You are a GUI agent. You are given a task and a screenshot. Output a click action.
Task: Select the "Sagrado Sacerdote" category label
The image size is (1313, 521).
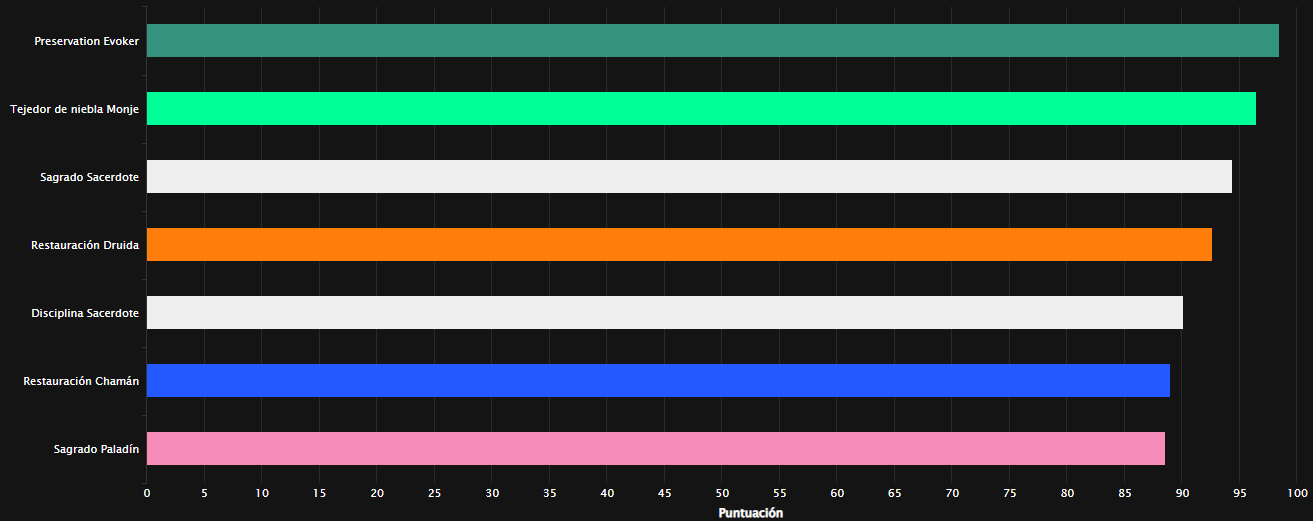89,177
